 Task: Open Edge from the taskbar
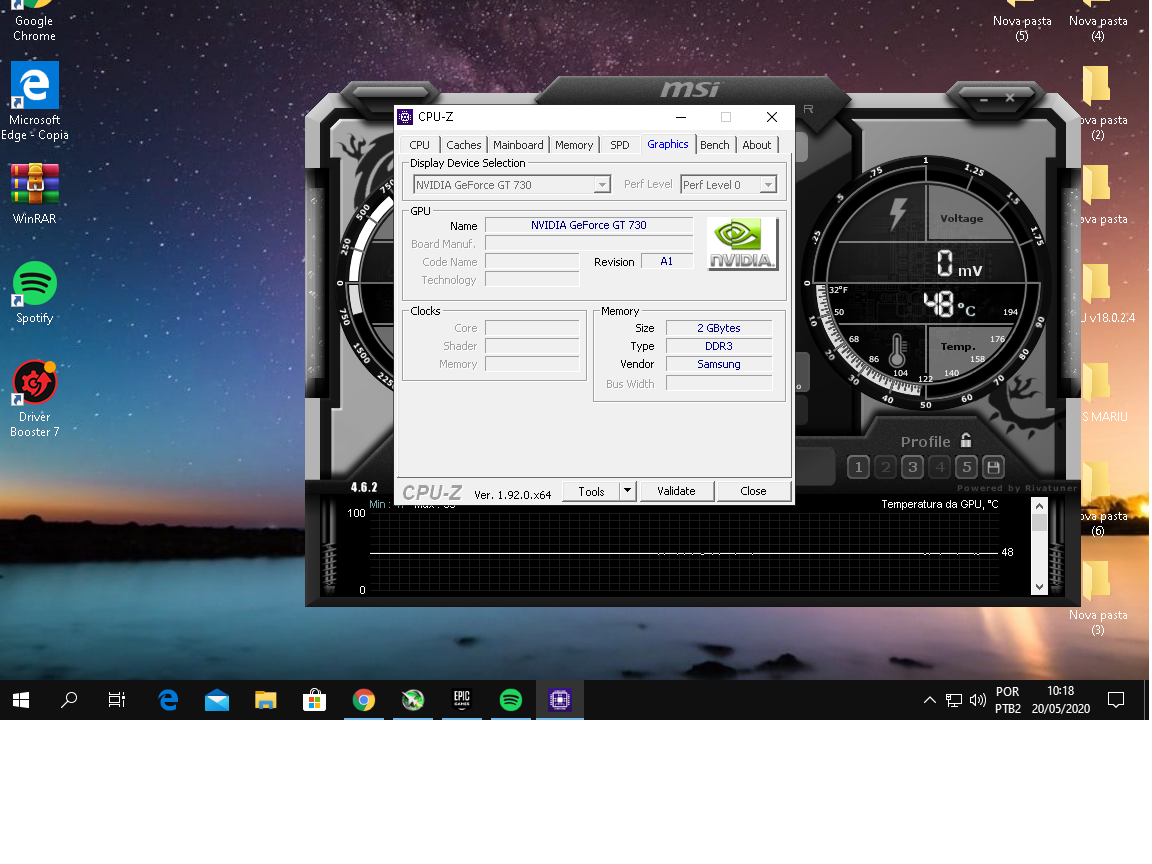pos(168,700)
